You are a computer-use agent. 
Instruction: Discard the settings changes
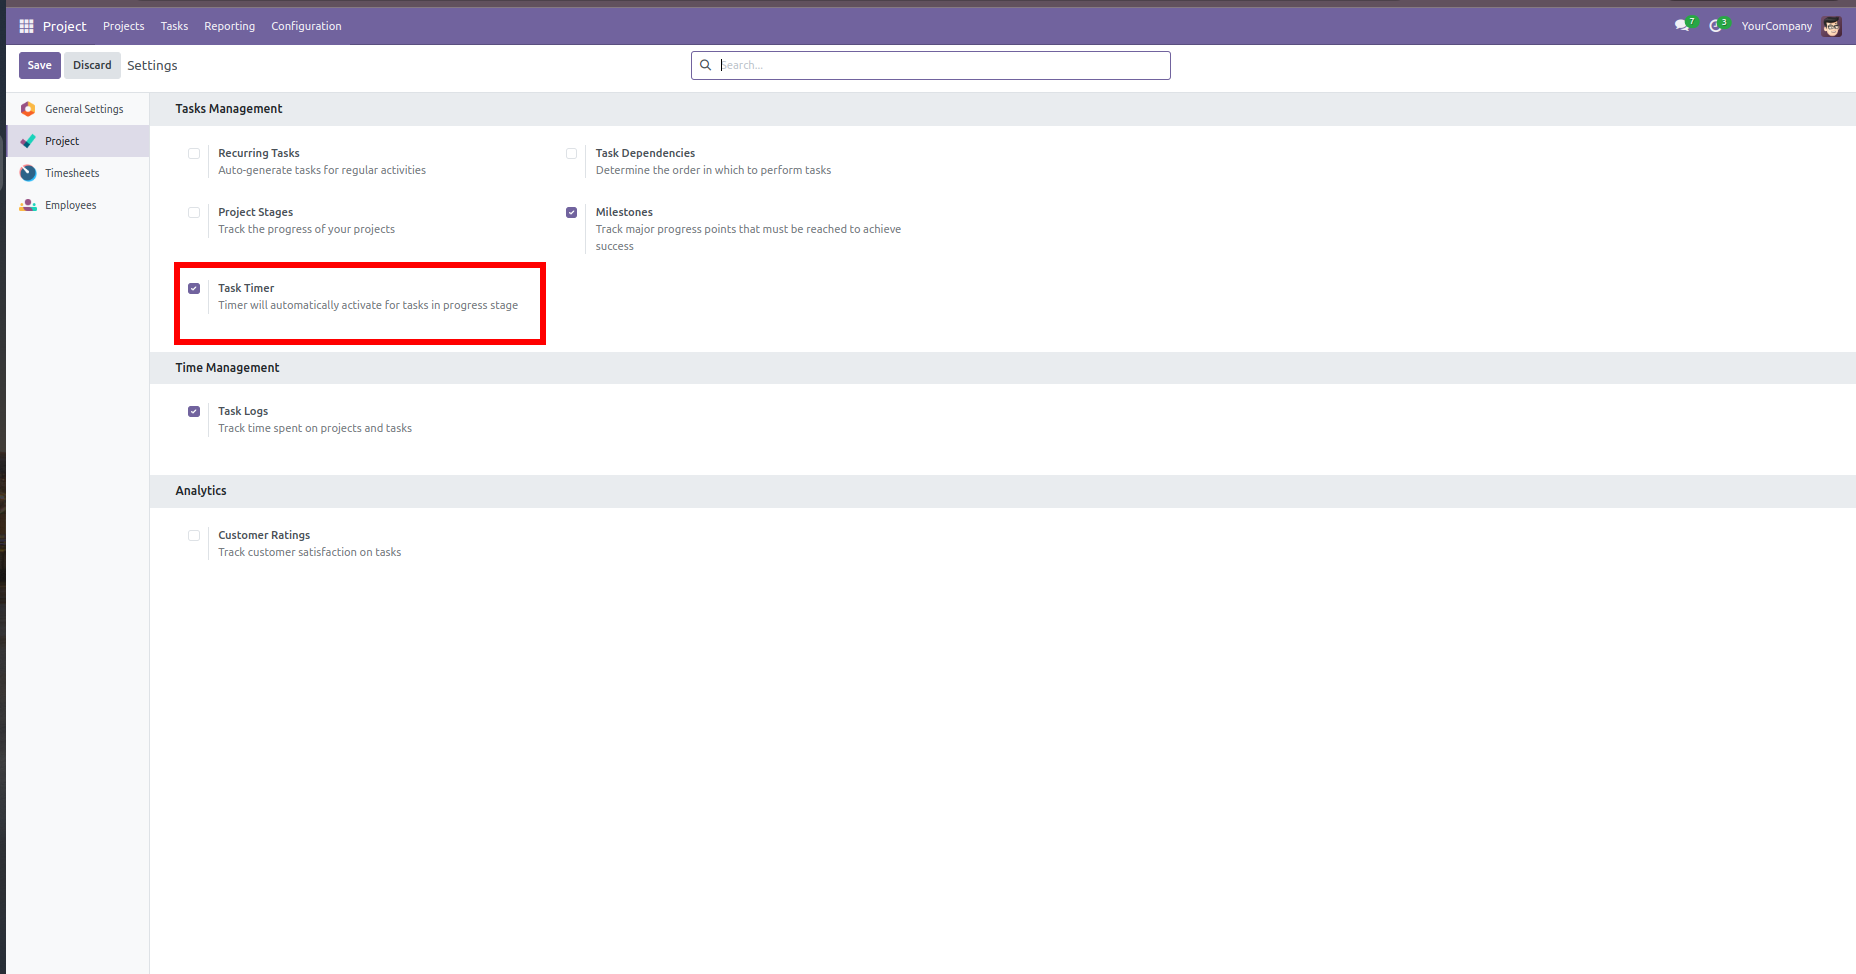(x=92, y=65)
